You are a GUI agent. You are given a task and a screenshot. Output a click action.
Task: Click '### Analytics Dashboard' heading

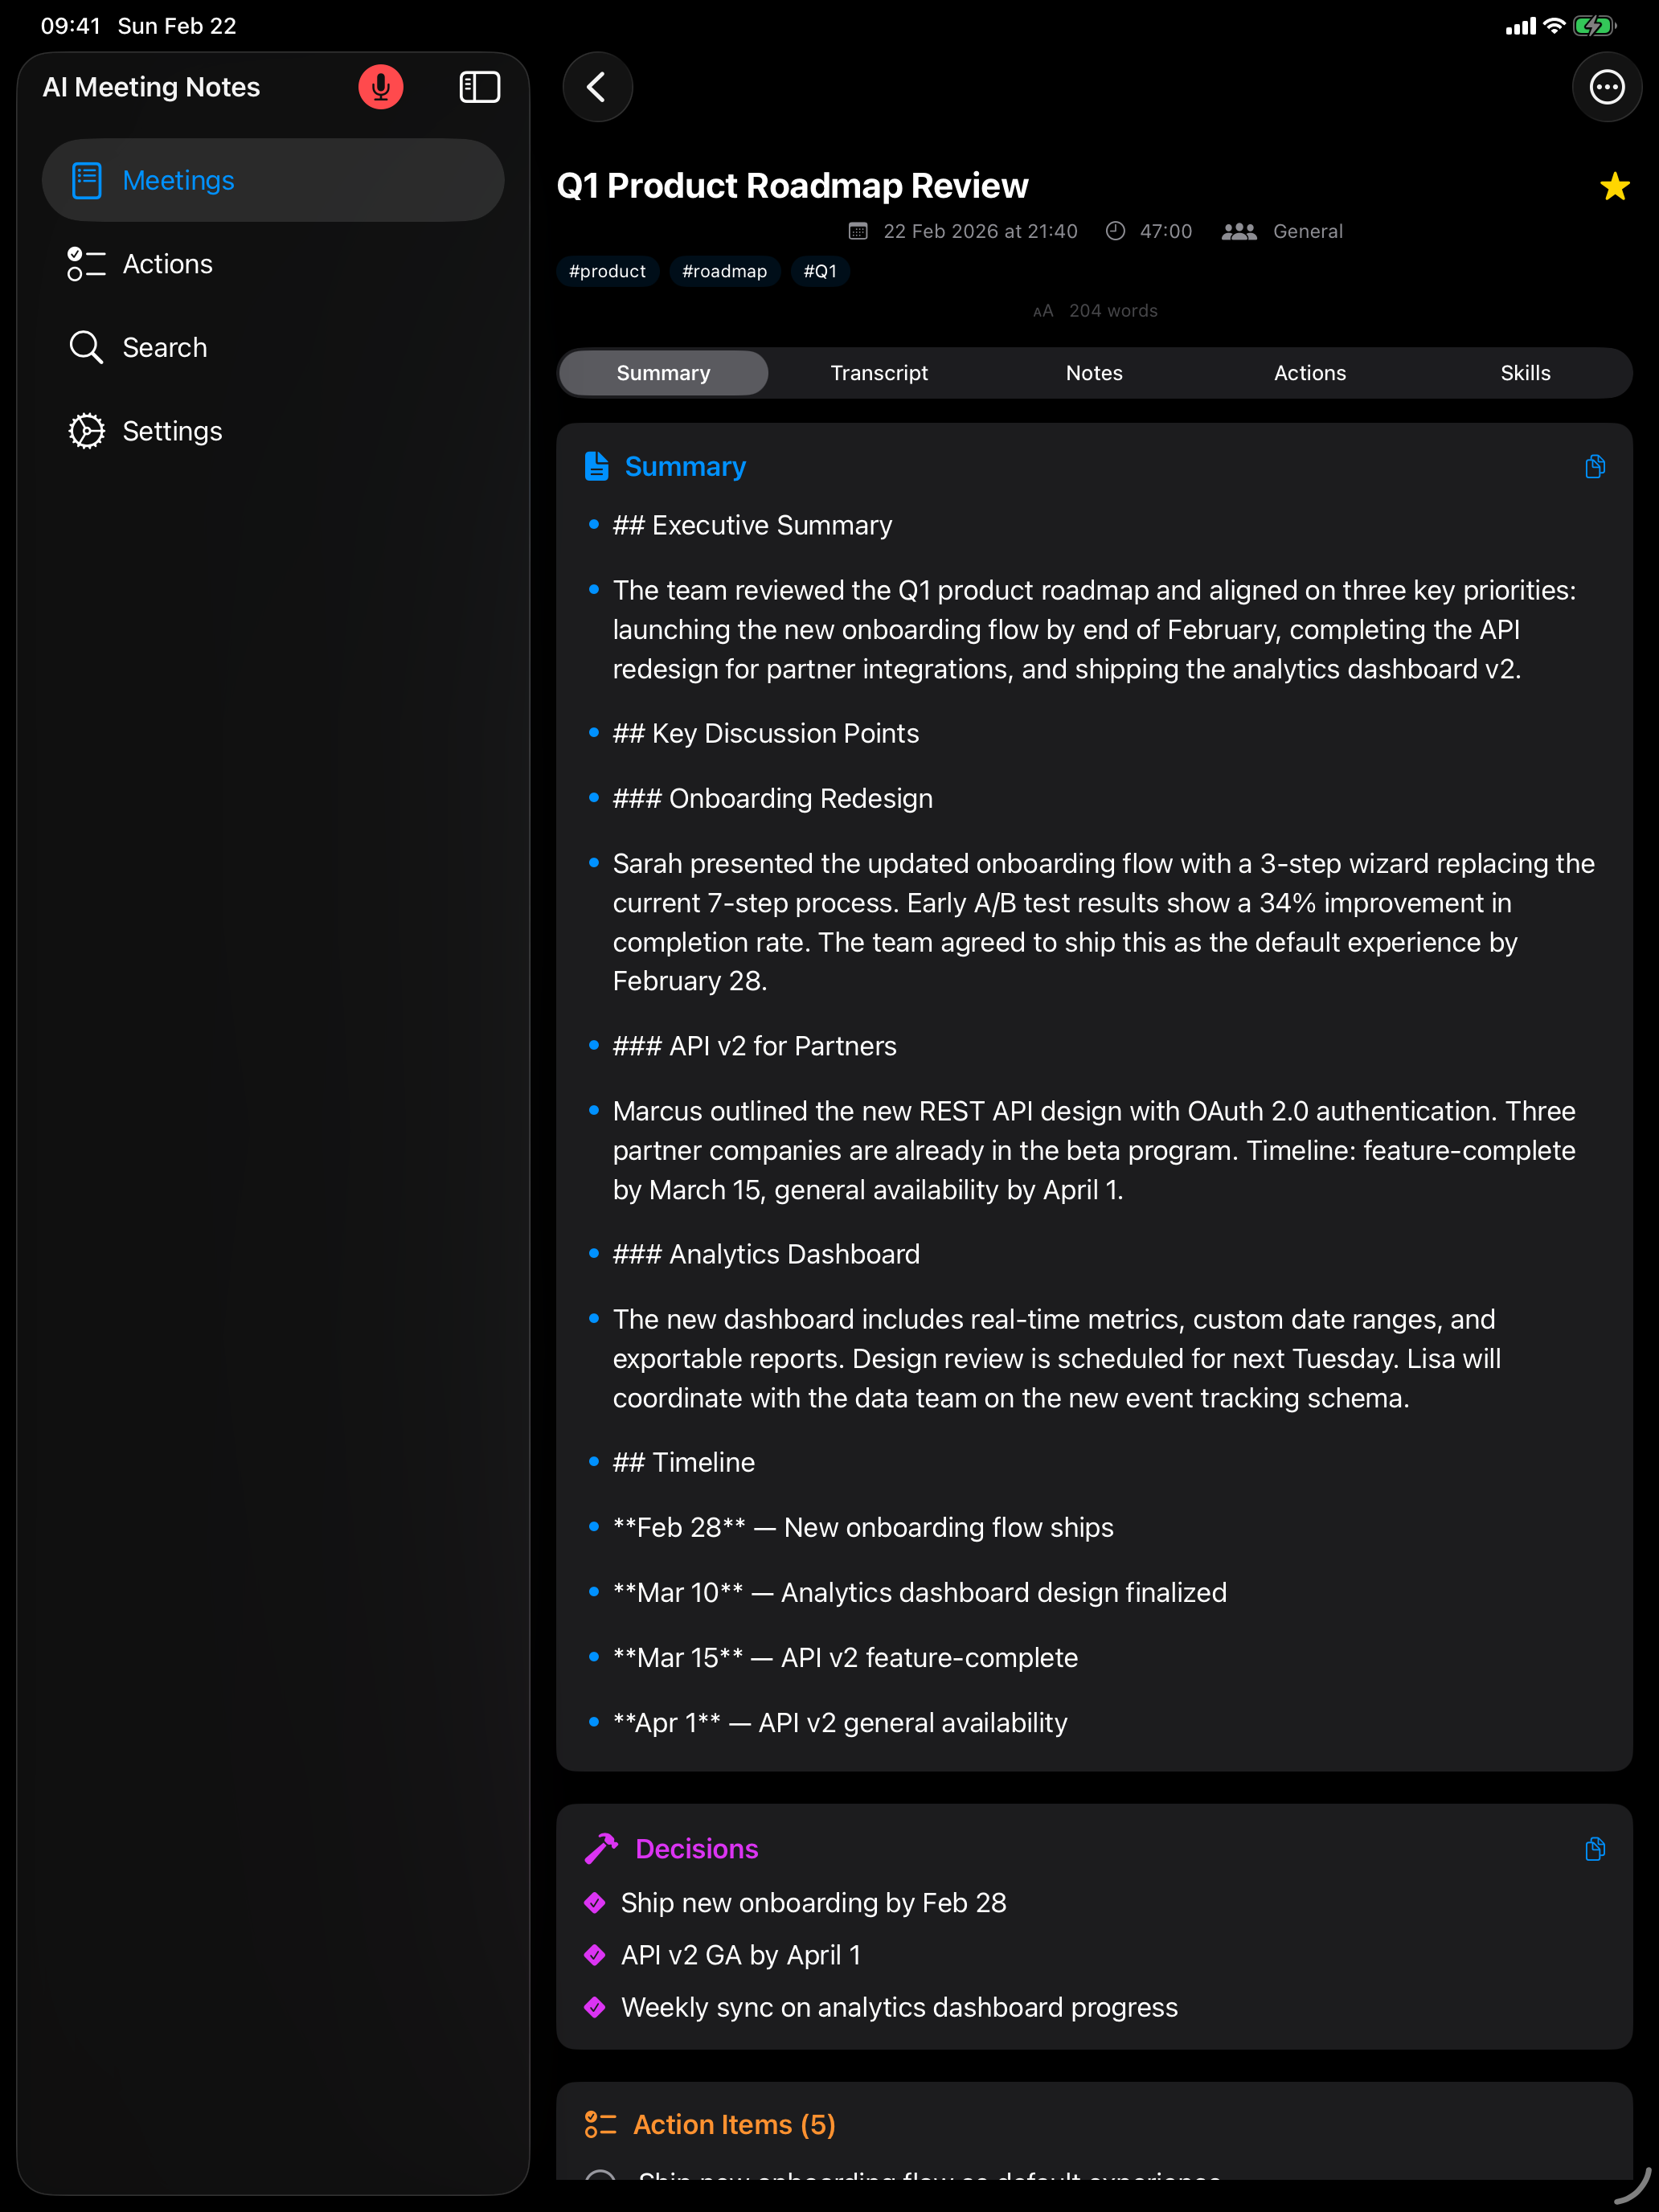766,1254
